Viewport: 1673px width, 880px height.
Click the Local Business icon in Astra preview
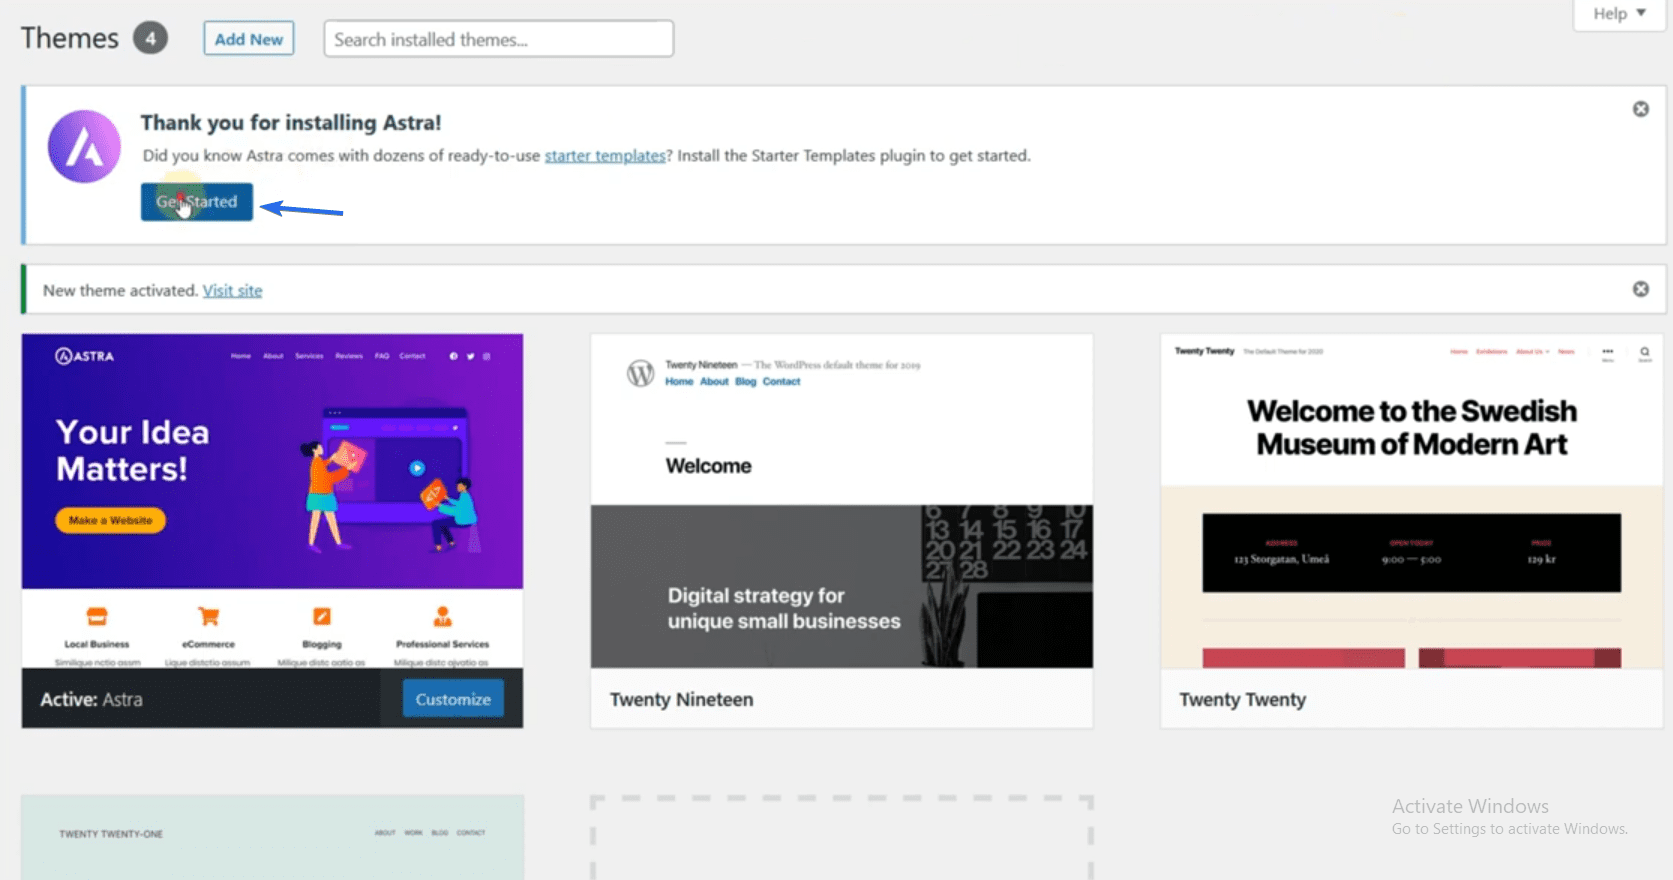97,616
